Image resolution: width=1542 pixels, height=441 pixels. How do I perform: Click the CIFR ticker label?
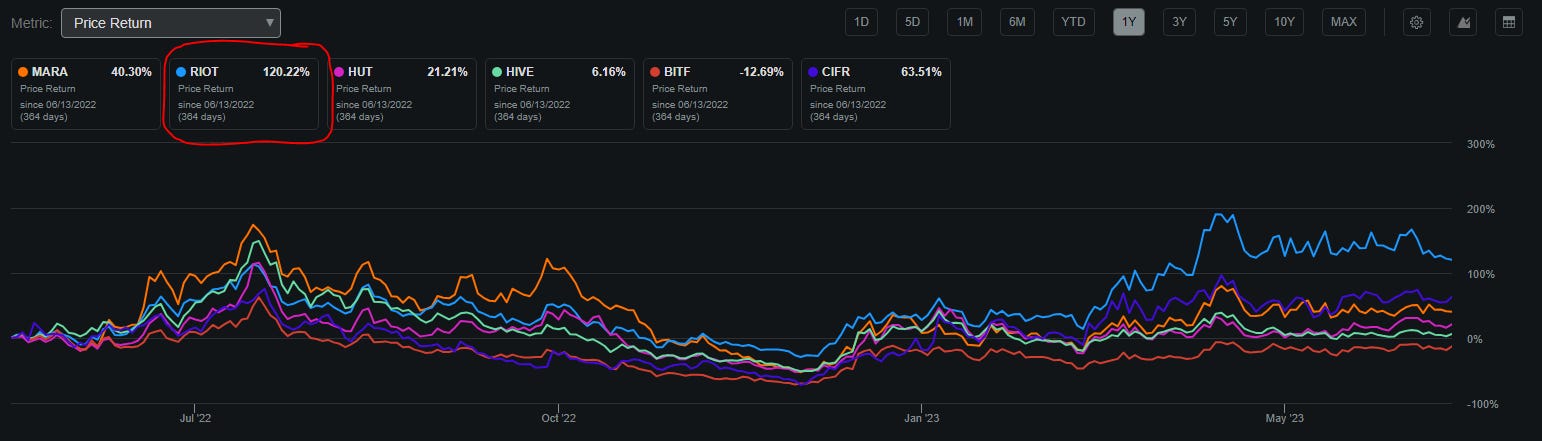[836, 73]
